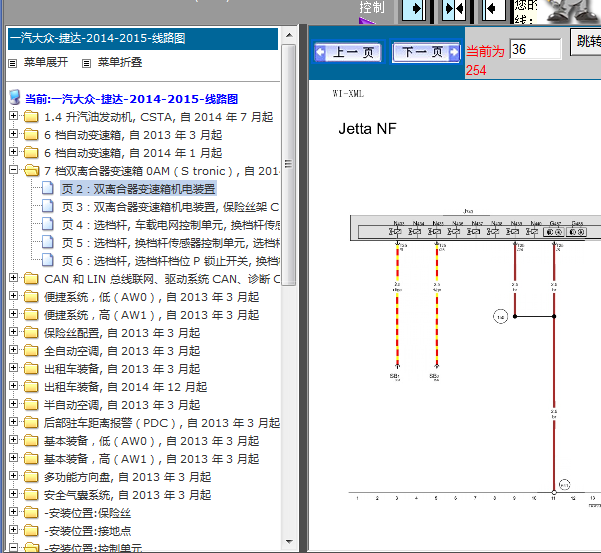Click the 一汽大众-捷达-2014-2015-线路图 header bar

(143, 38)
